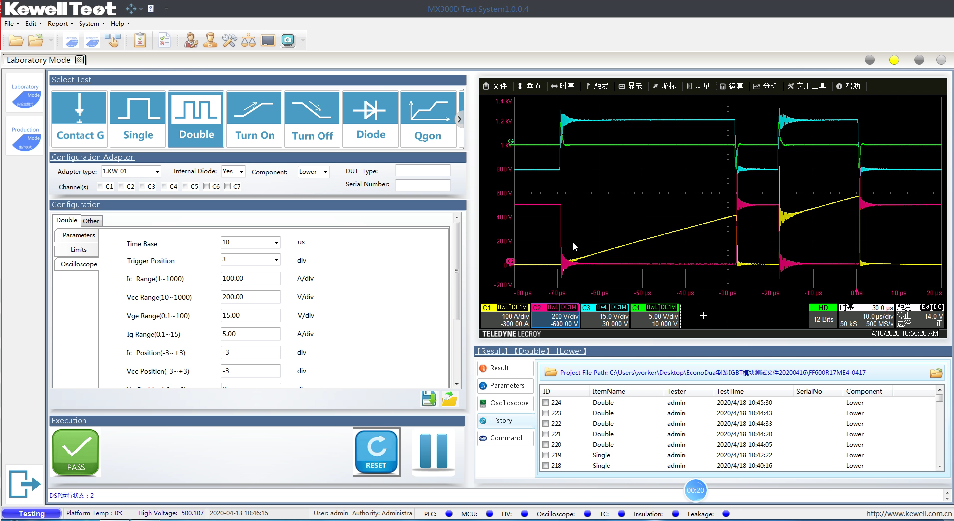Open the Adapter type dropdown

pyautogui.click(x=130, y=172)
